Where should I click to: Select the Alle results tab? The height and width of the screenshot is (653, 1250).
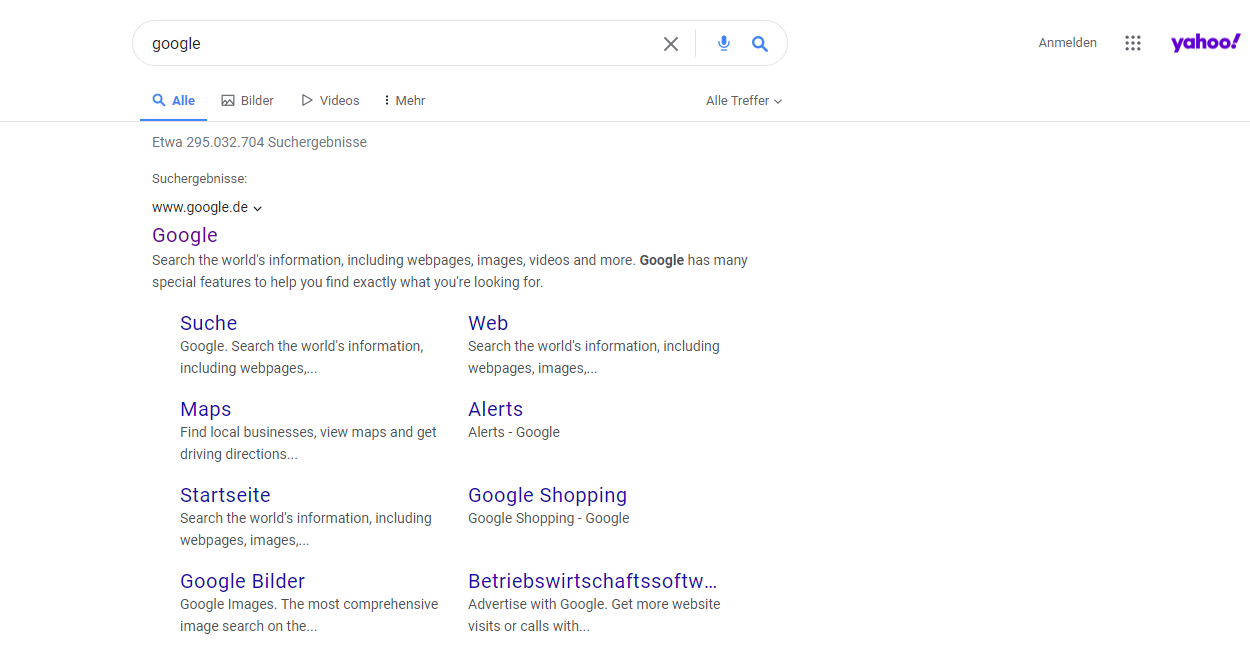point(174,101)
